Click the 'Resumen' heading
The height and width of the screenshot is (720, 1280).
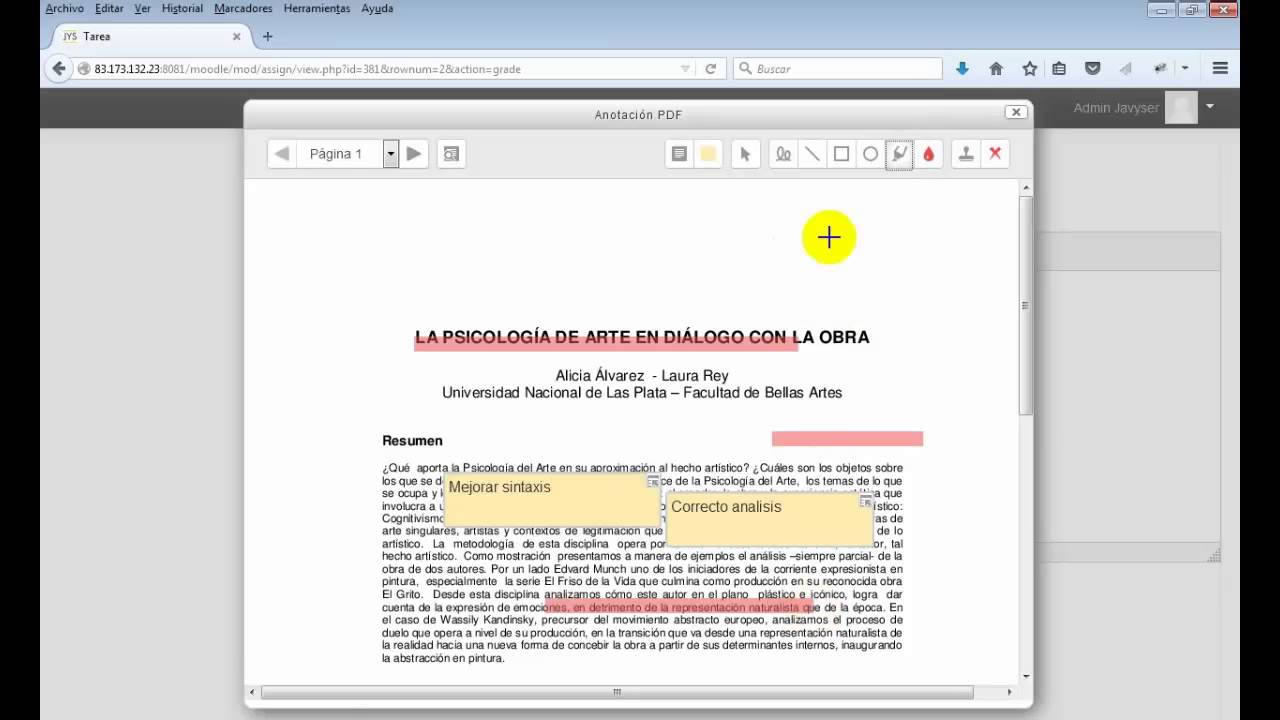[x=412, y=441]
